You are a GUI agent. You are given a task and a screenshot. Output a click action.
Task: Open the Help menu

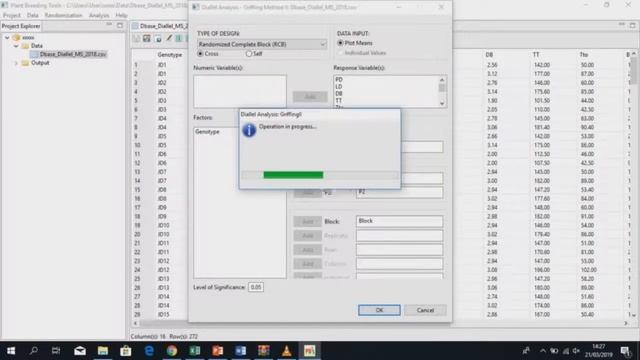[121, 15]
